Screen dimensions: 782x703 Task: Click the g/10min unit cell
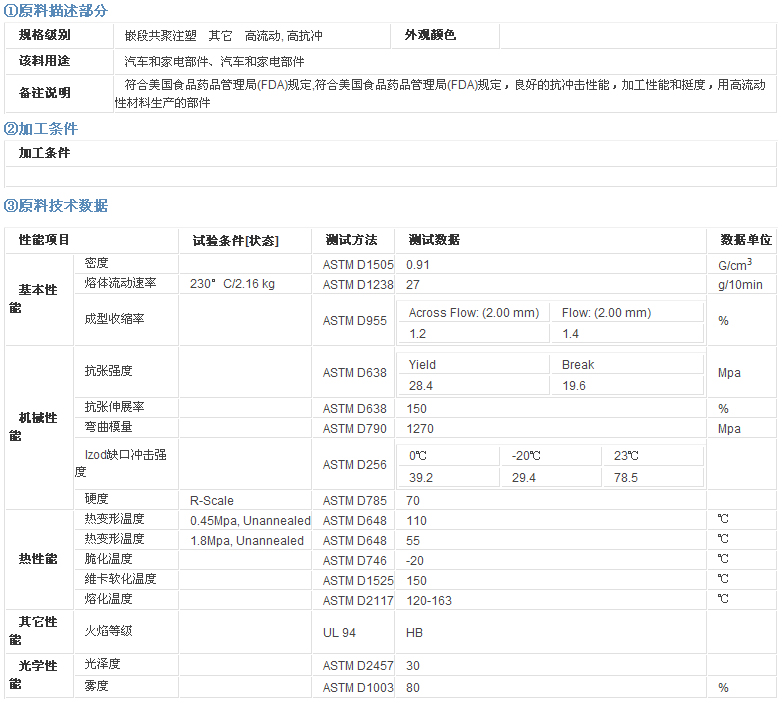point(742,284)
